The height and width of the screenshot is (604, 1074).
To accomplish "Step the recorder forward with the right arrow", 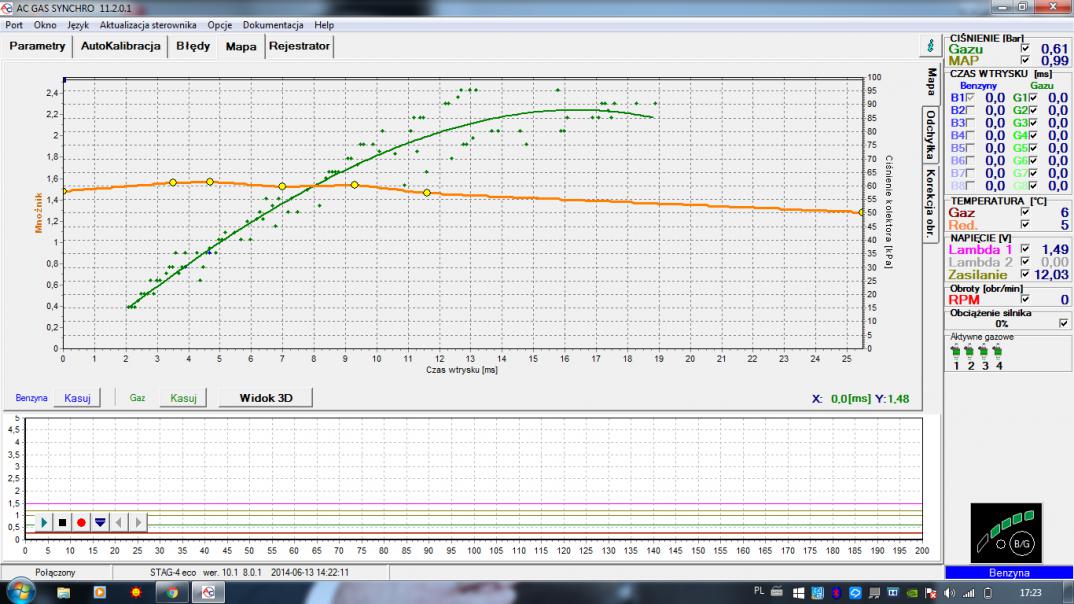I will (138, 522).
